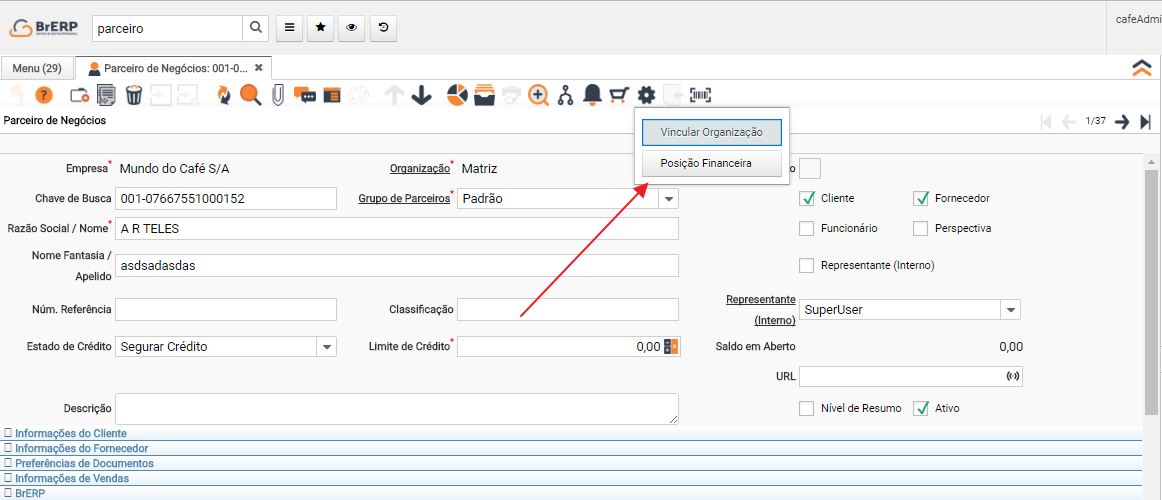Click the orange Help question mark icon
This screenshot has height=500, width=1162.
click(x=43, y=95)
